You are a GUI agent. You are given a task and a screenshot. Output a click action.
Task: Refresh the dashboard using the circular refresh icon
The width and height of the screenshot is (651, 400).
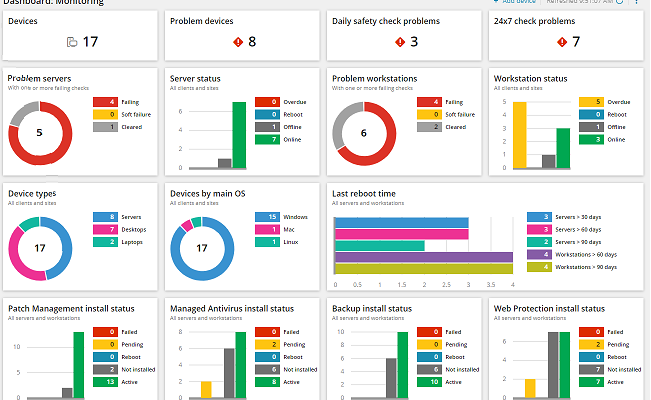(619, 2)
